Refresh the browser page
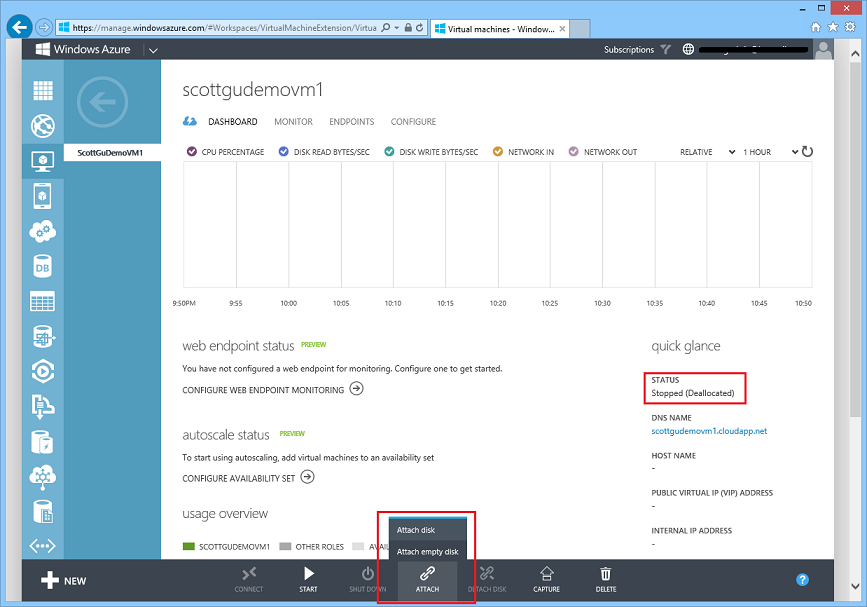 point(420,28)
